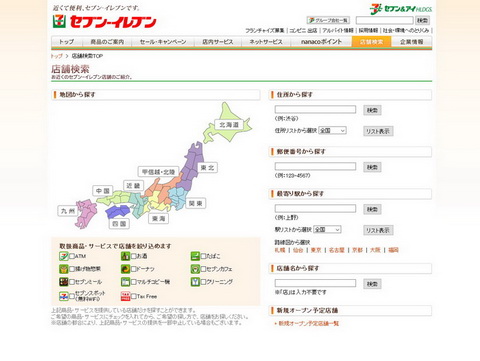Click search button beside nearest station field
This screenshot has height=361, width=480.
[x=372, y=209]
